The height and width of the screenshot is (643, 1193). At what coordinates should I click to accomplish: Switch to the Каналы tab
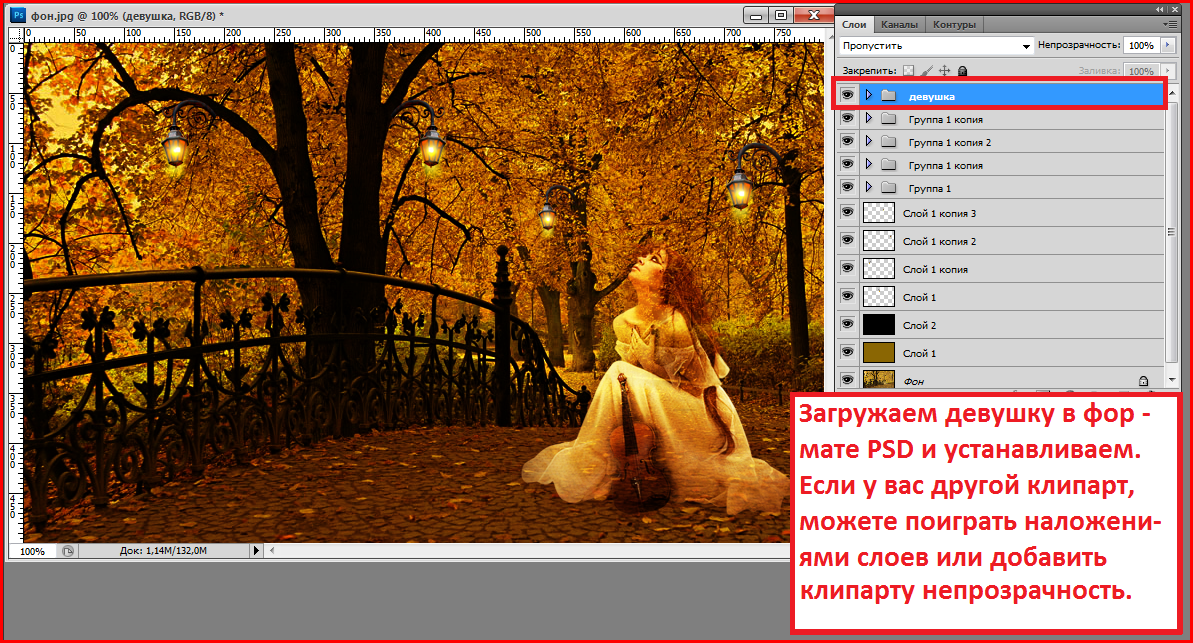tap(899, 25)
